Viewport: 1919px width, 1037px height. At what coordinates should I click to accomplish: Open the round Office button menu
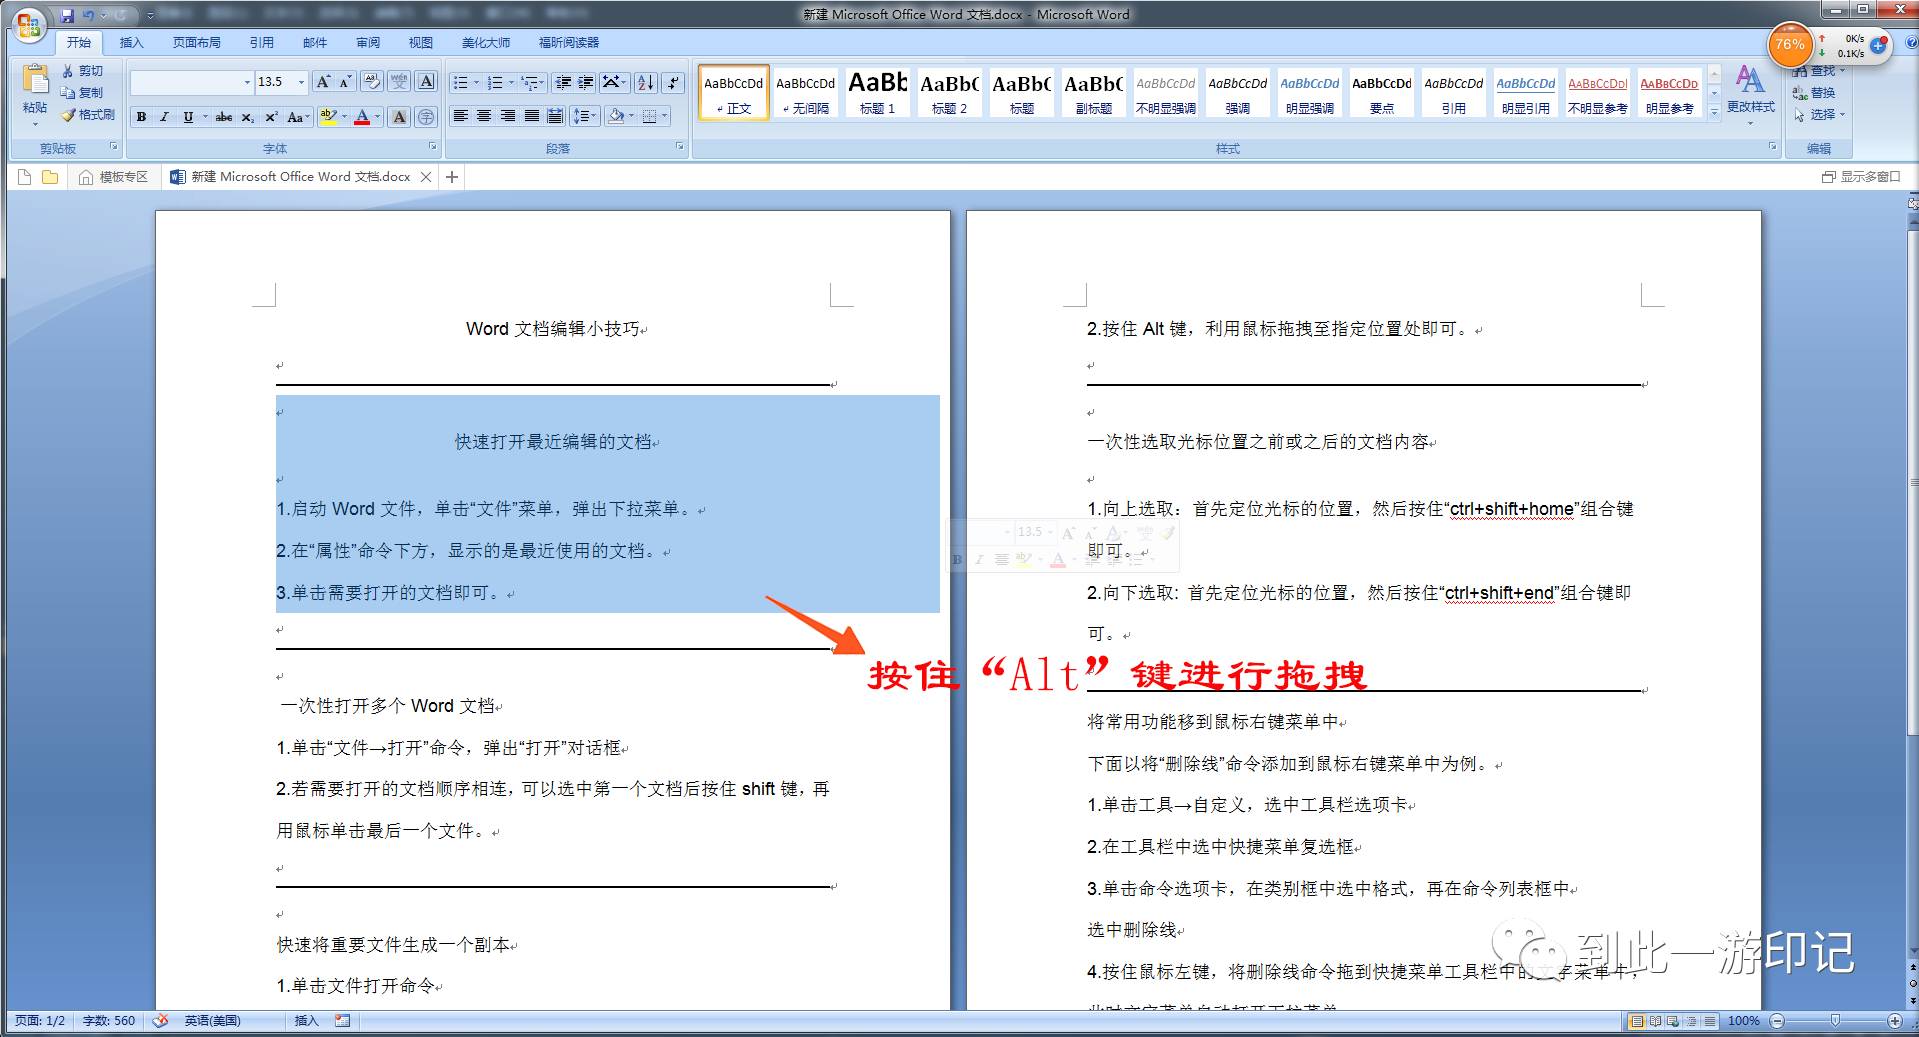[28, 24]
